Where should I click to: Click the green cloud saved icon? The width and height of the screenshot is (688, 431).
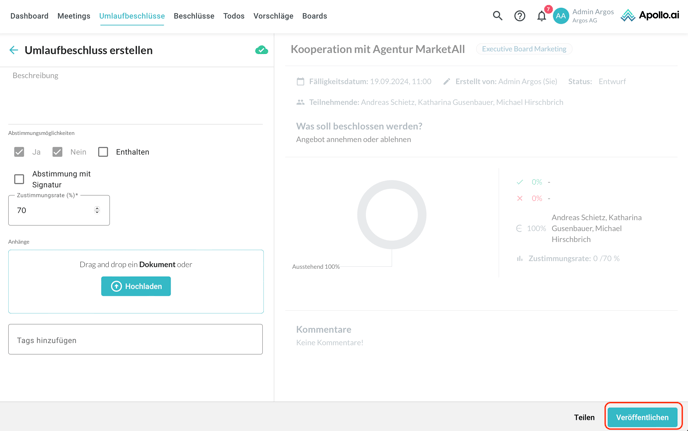tap(261, 50)
